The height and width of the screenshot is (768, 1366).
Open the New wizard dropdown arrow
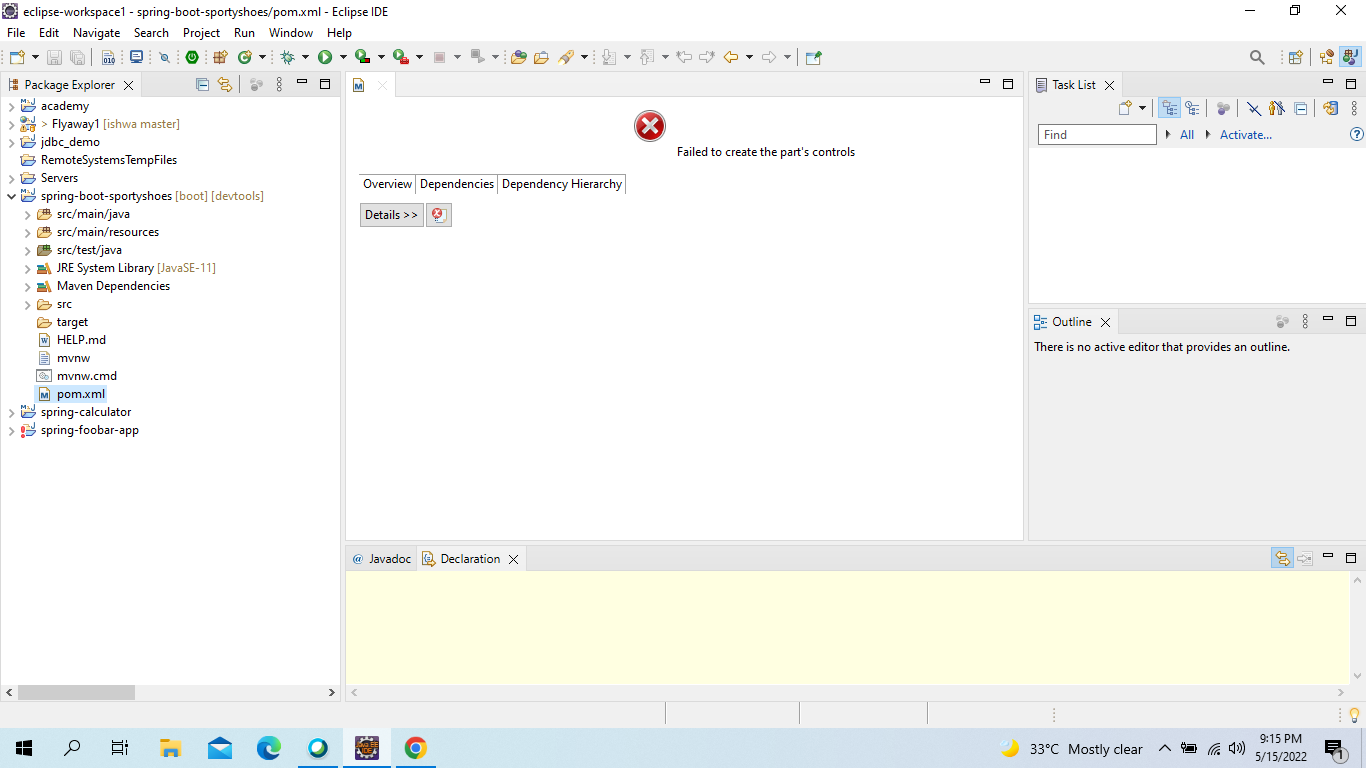click(35, 57)
